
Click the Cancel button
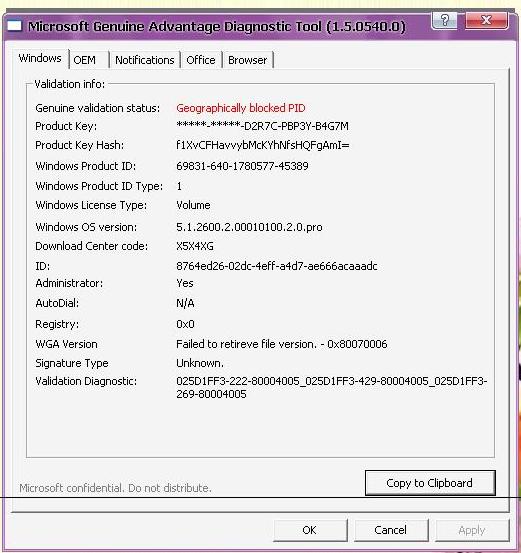coord(390,530)
